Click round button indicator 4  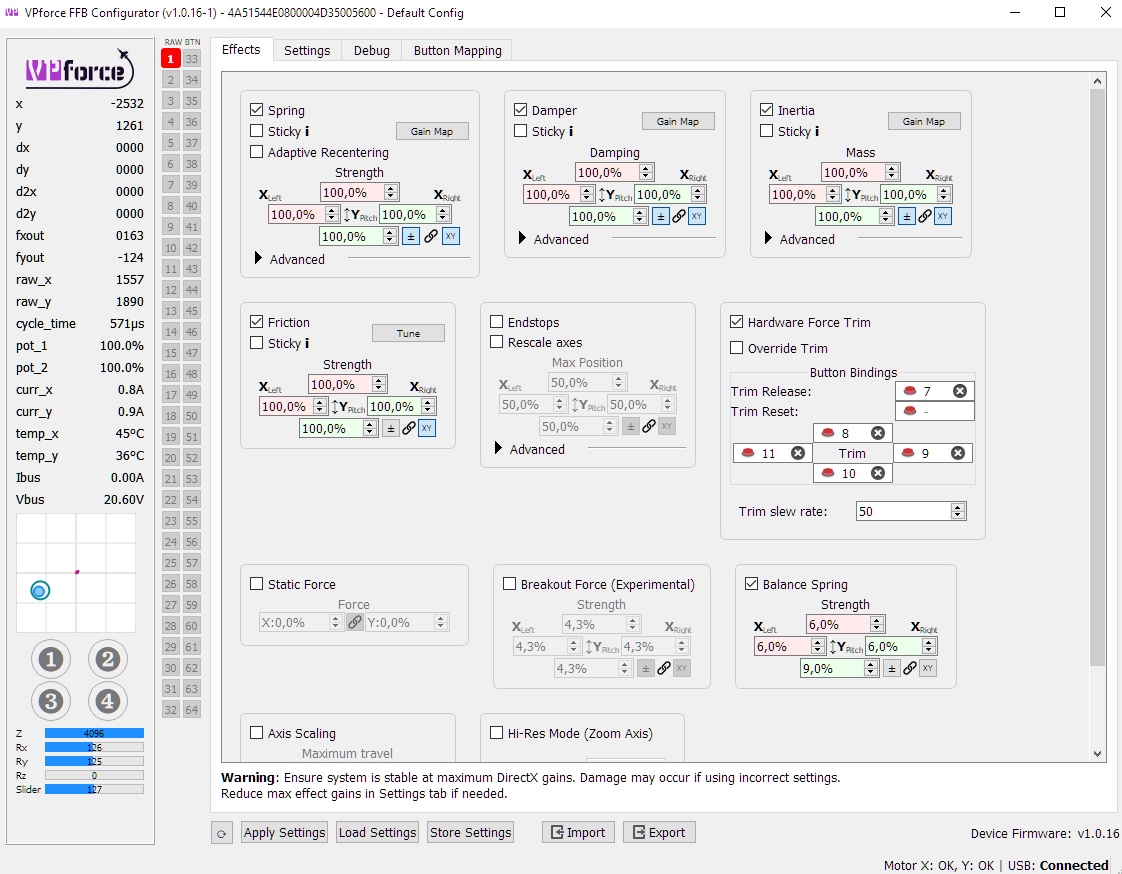click(x=108, y=701)
